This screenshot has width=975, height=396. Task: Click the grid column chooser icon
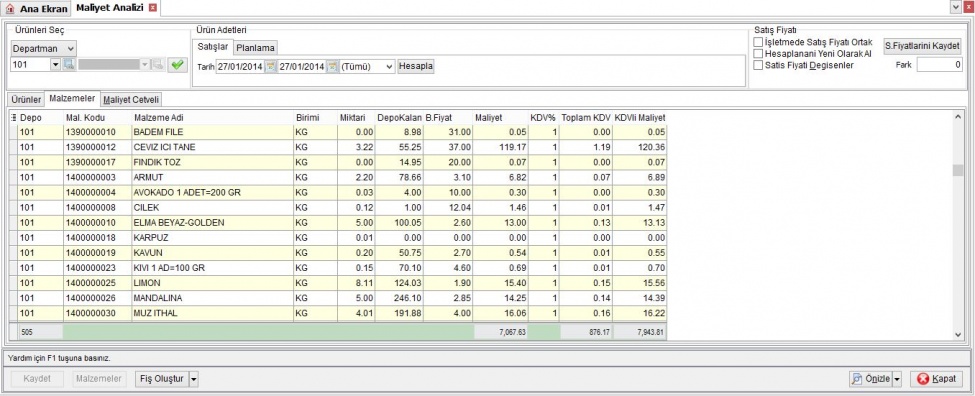click(14, 117)
